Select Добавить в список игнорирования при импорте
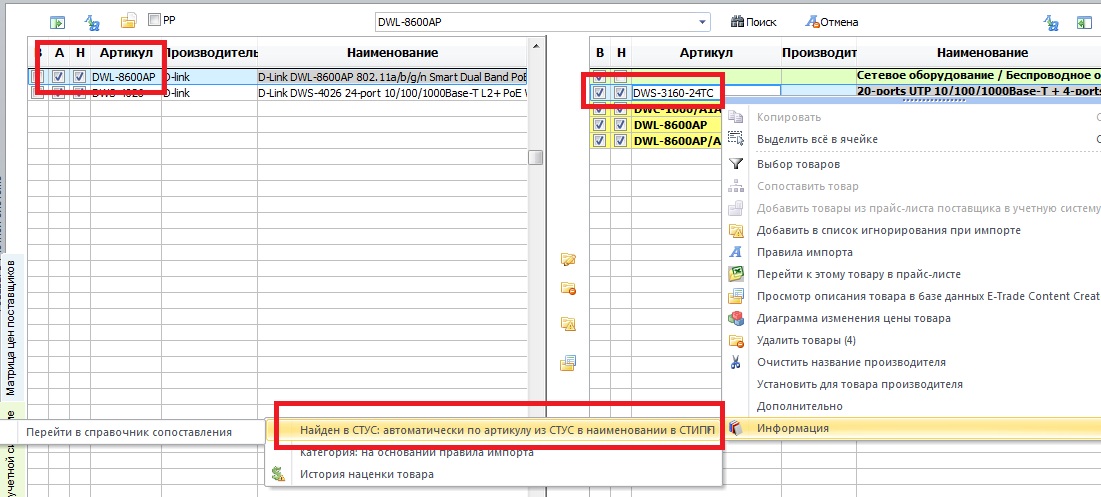Image resolution: width=1101 pixels, height=497 pixels. tap(911, 230)
